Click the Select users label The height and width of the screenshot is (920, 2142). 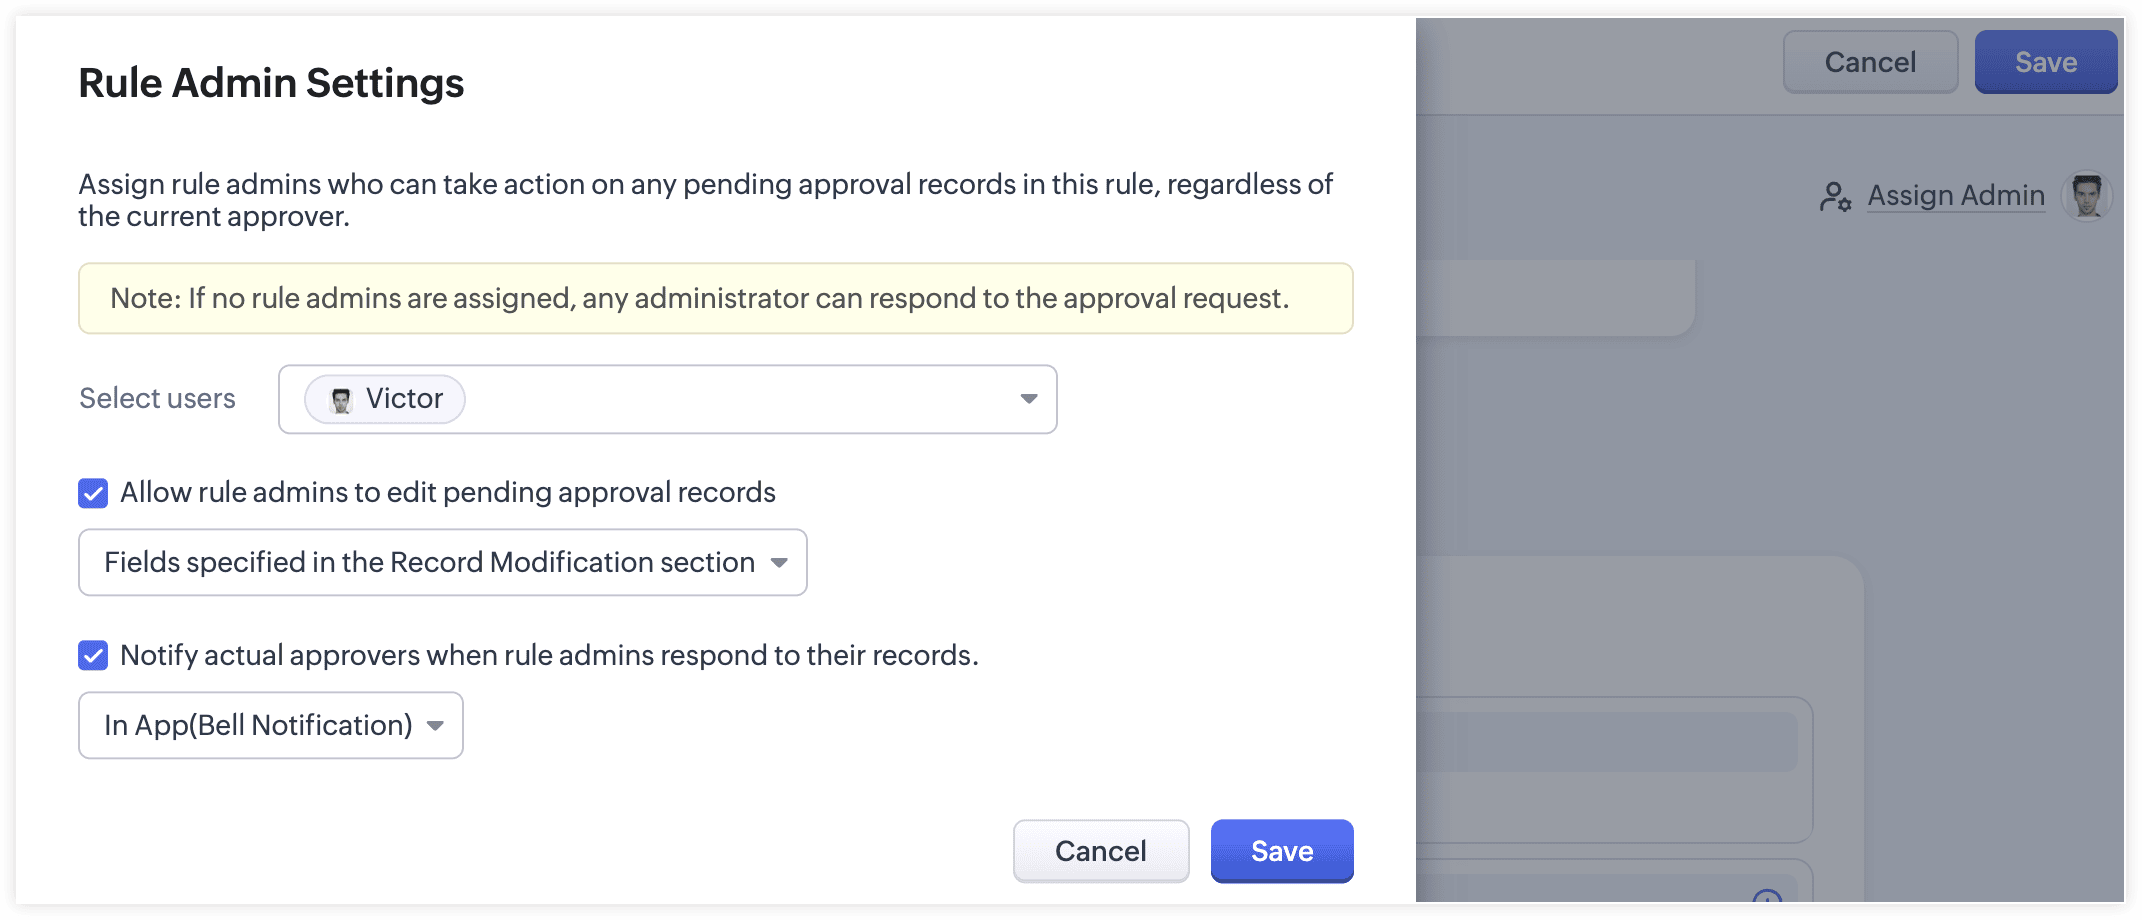pyautogui.click(x=157, y=399)
